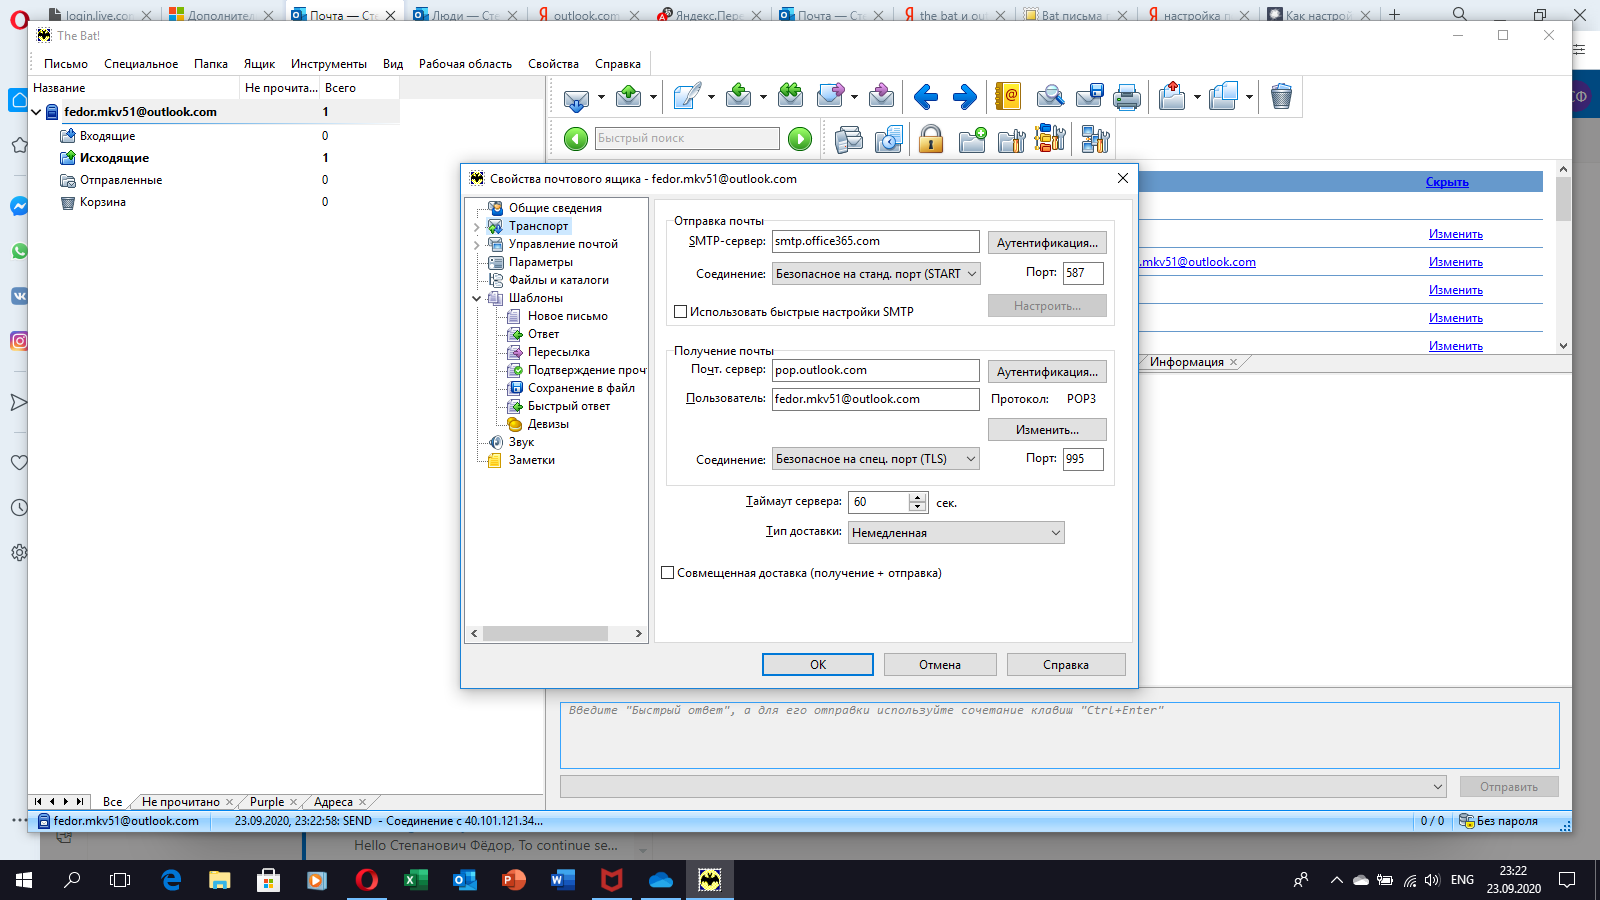The width and height of the screenshot is (1600, 900).
Task: Open the Письмо menu
Action: pos(66,64)
